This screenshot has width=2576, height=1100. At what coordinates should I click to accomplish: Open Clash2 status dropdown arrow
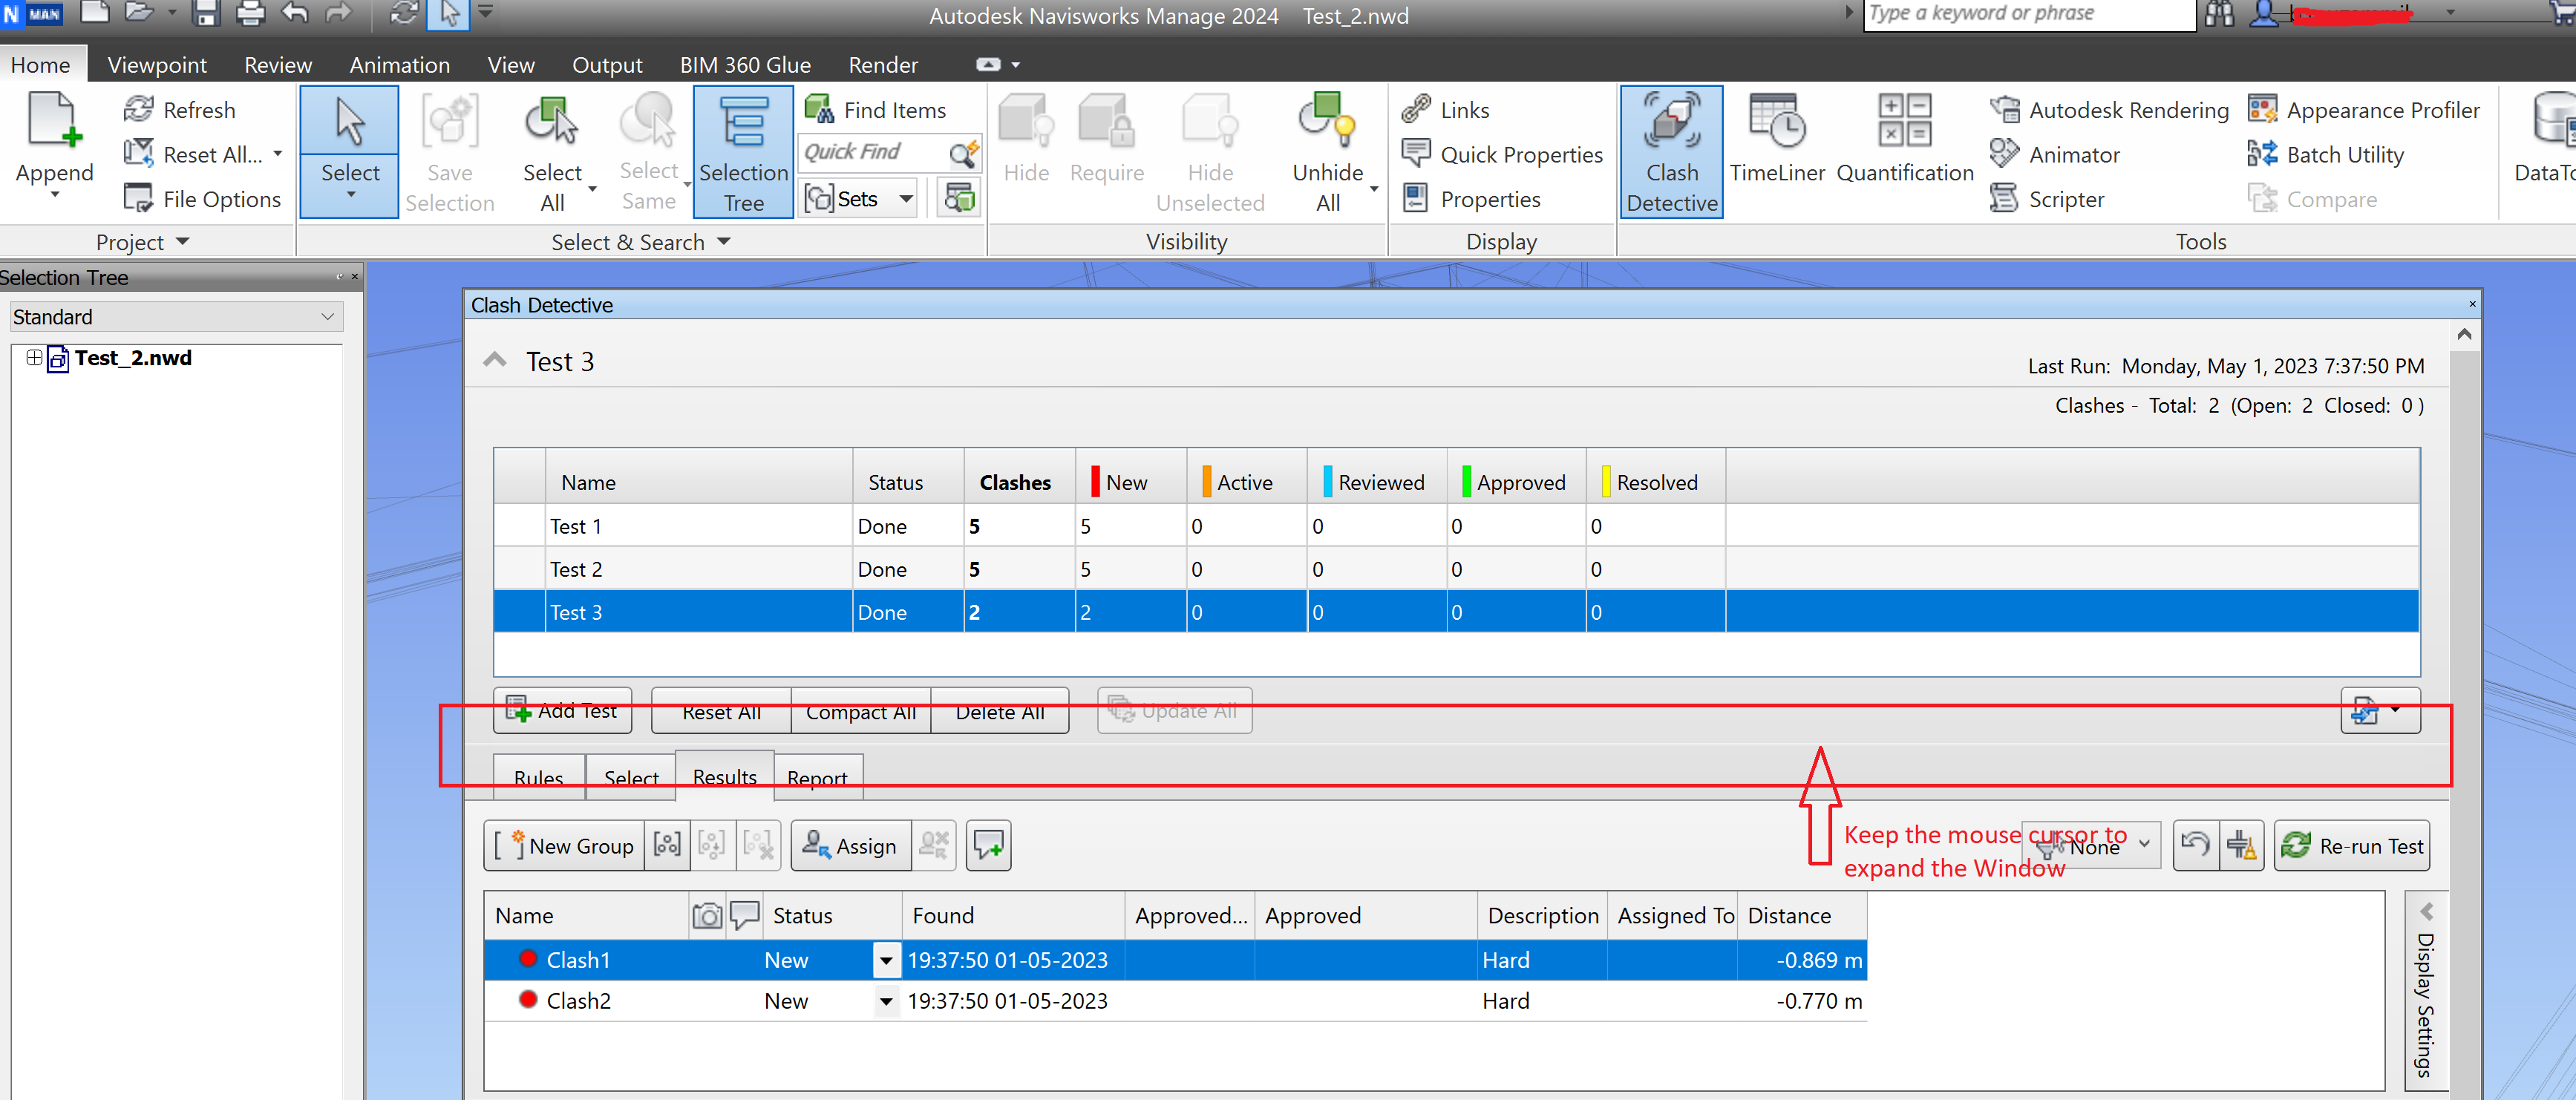pos(886,1001)
